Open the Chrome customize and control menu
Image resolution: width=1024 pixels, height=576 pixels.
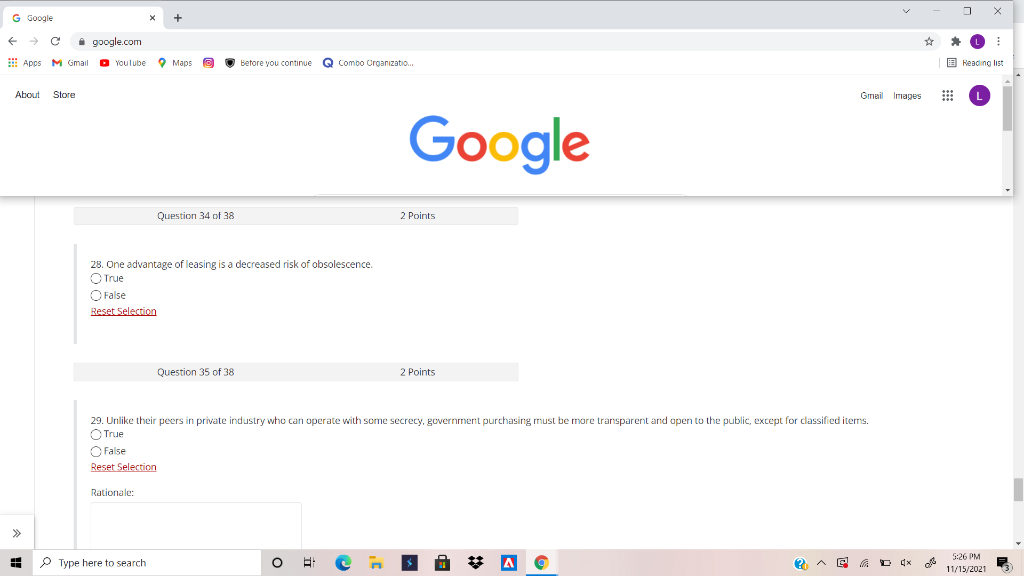tap(1000, 41)
